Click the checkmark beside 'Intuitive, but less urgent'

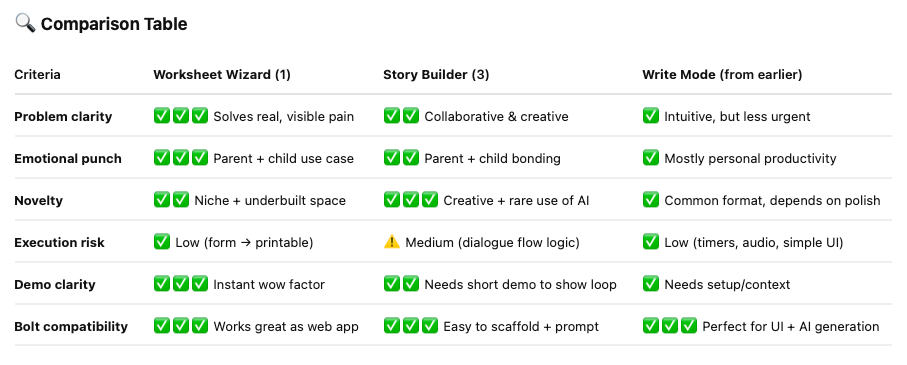[x=651, y=116]
